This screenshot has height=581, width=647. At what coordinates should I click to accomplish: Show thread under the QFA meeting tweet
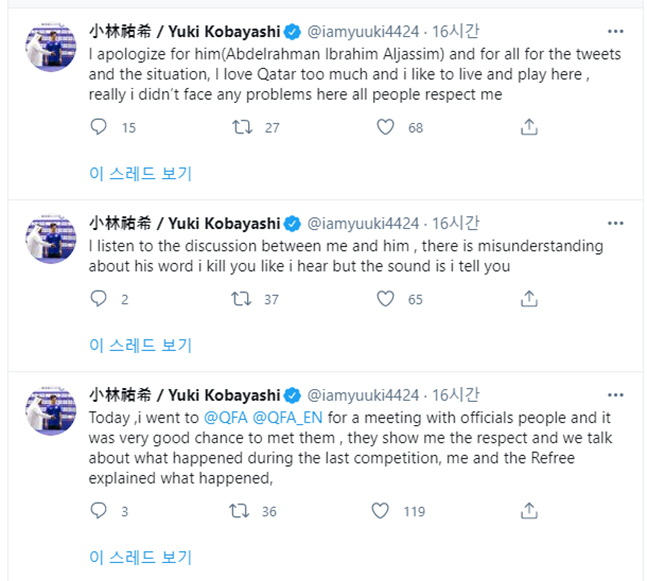click(x=140, y=557)
